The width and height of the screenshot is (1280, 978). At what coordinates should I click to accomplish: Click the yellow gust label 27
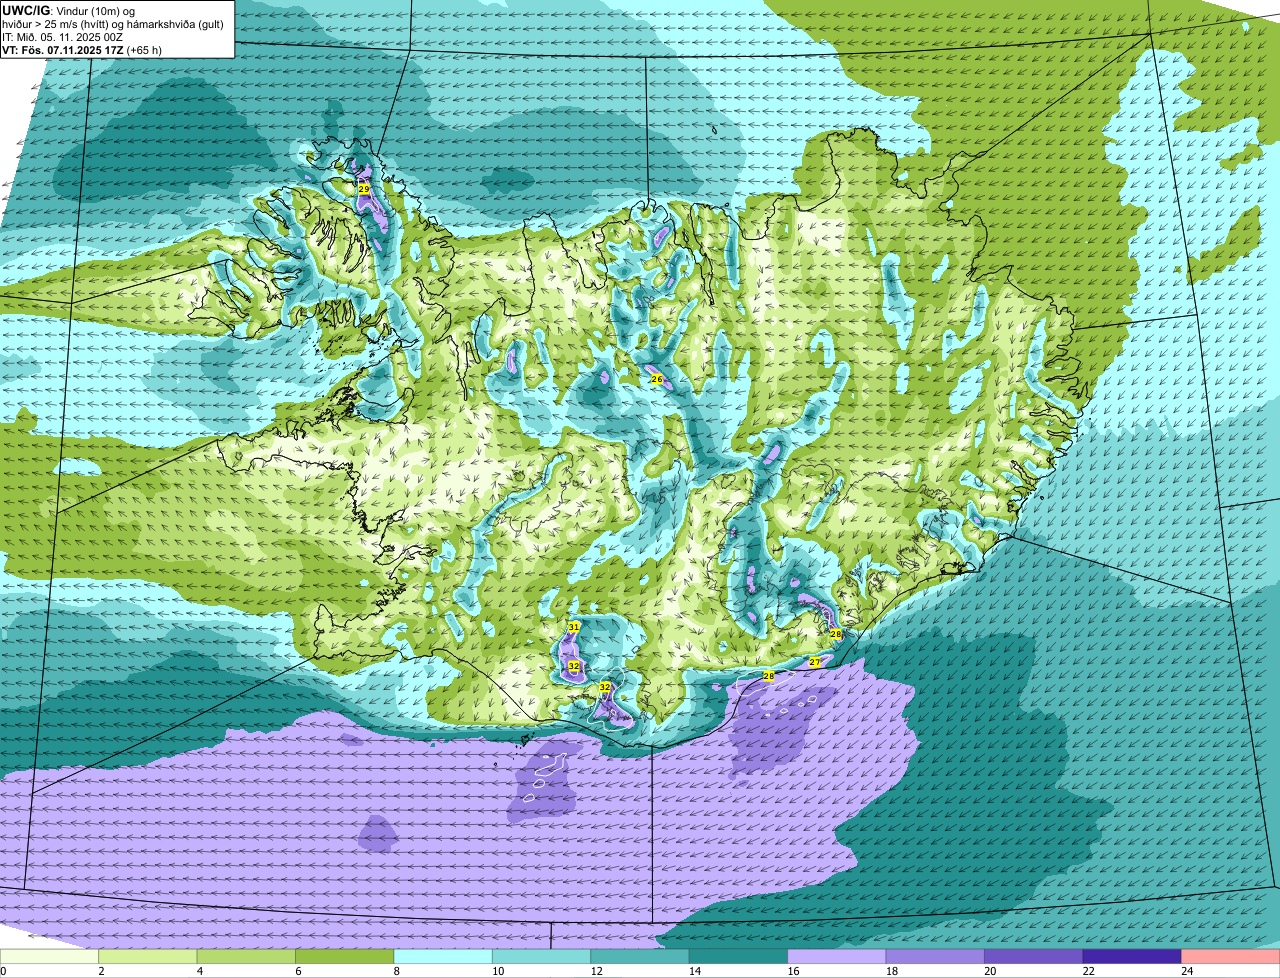(815, 662)
